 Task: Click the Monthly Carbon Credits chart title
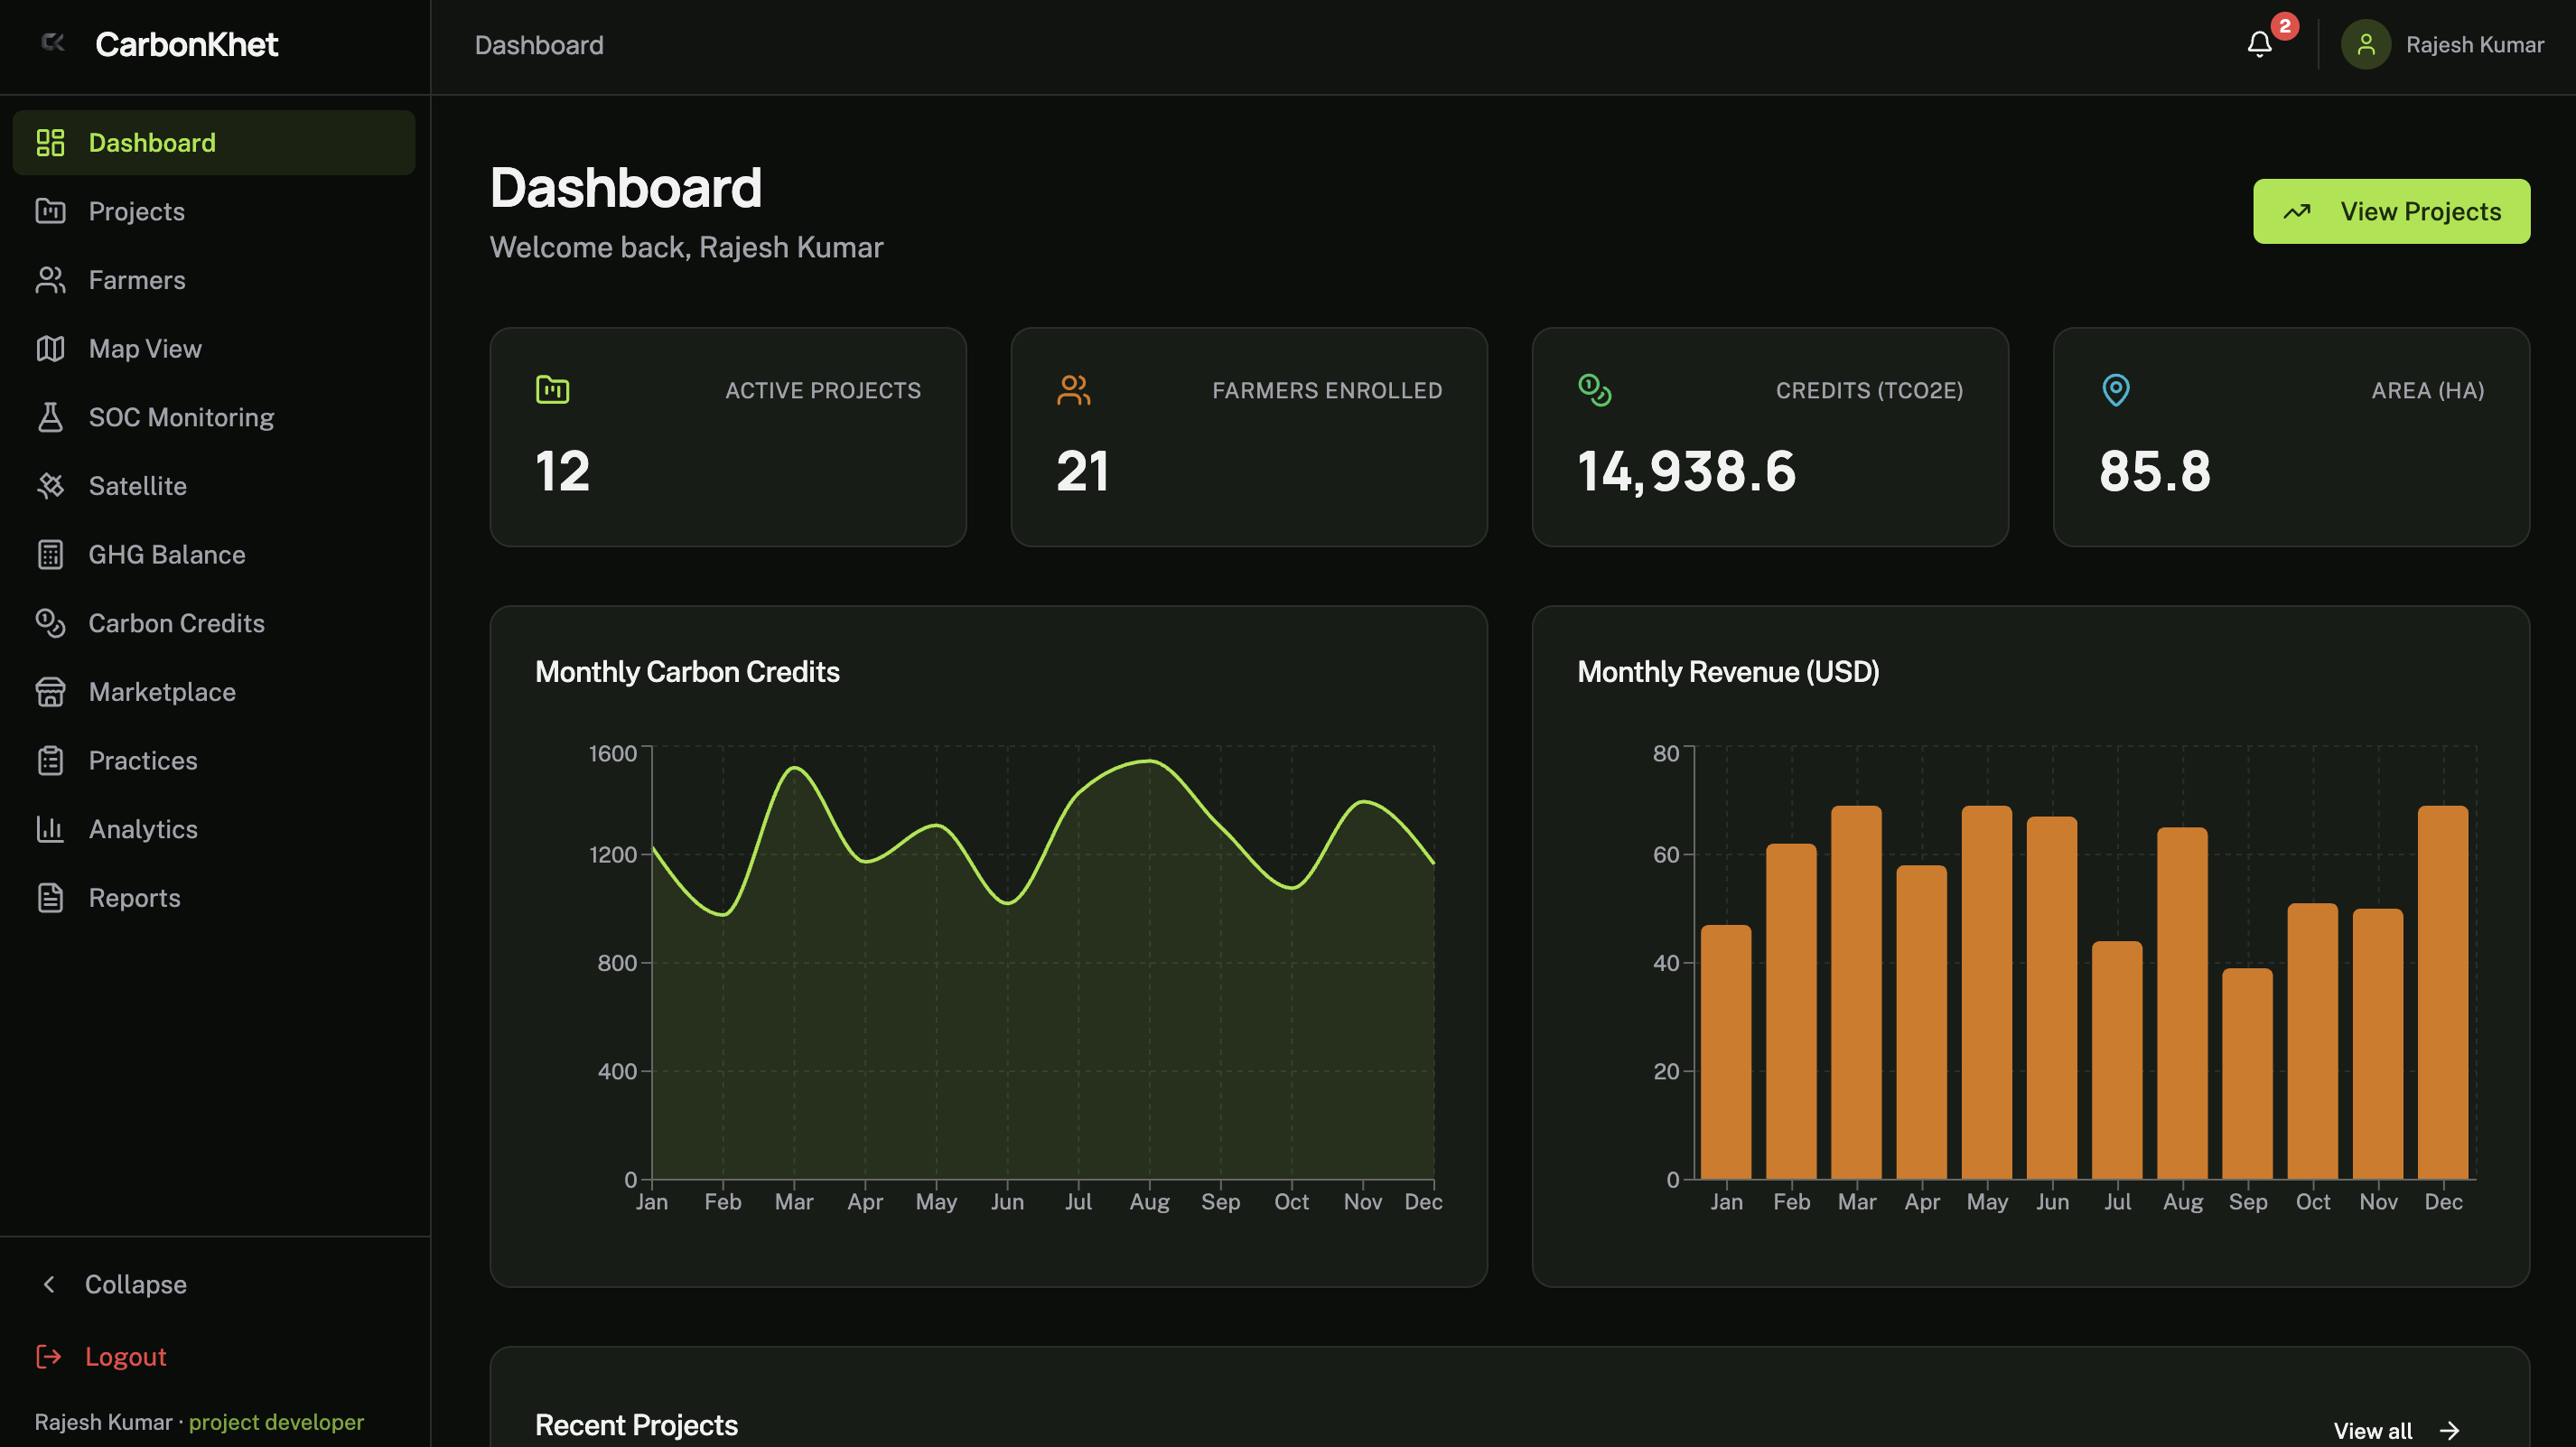click(687, 671)
